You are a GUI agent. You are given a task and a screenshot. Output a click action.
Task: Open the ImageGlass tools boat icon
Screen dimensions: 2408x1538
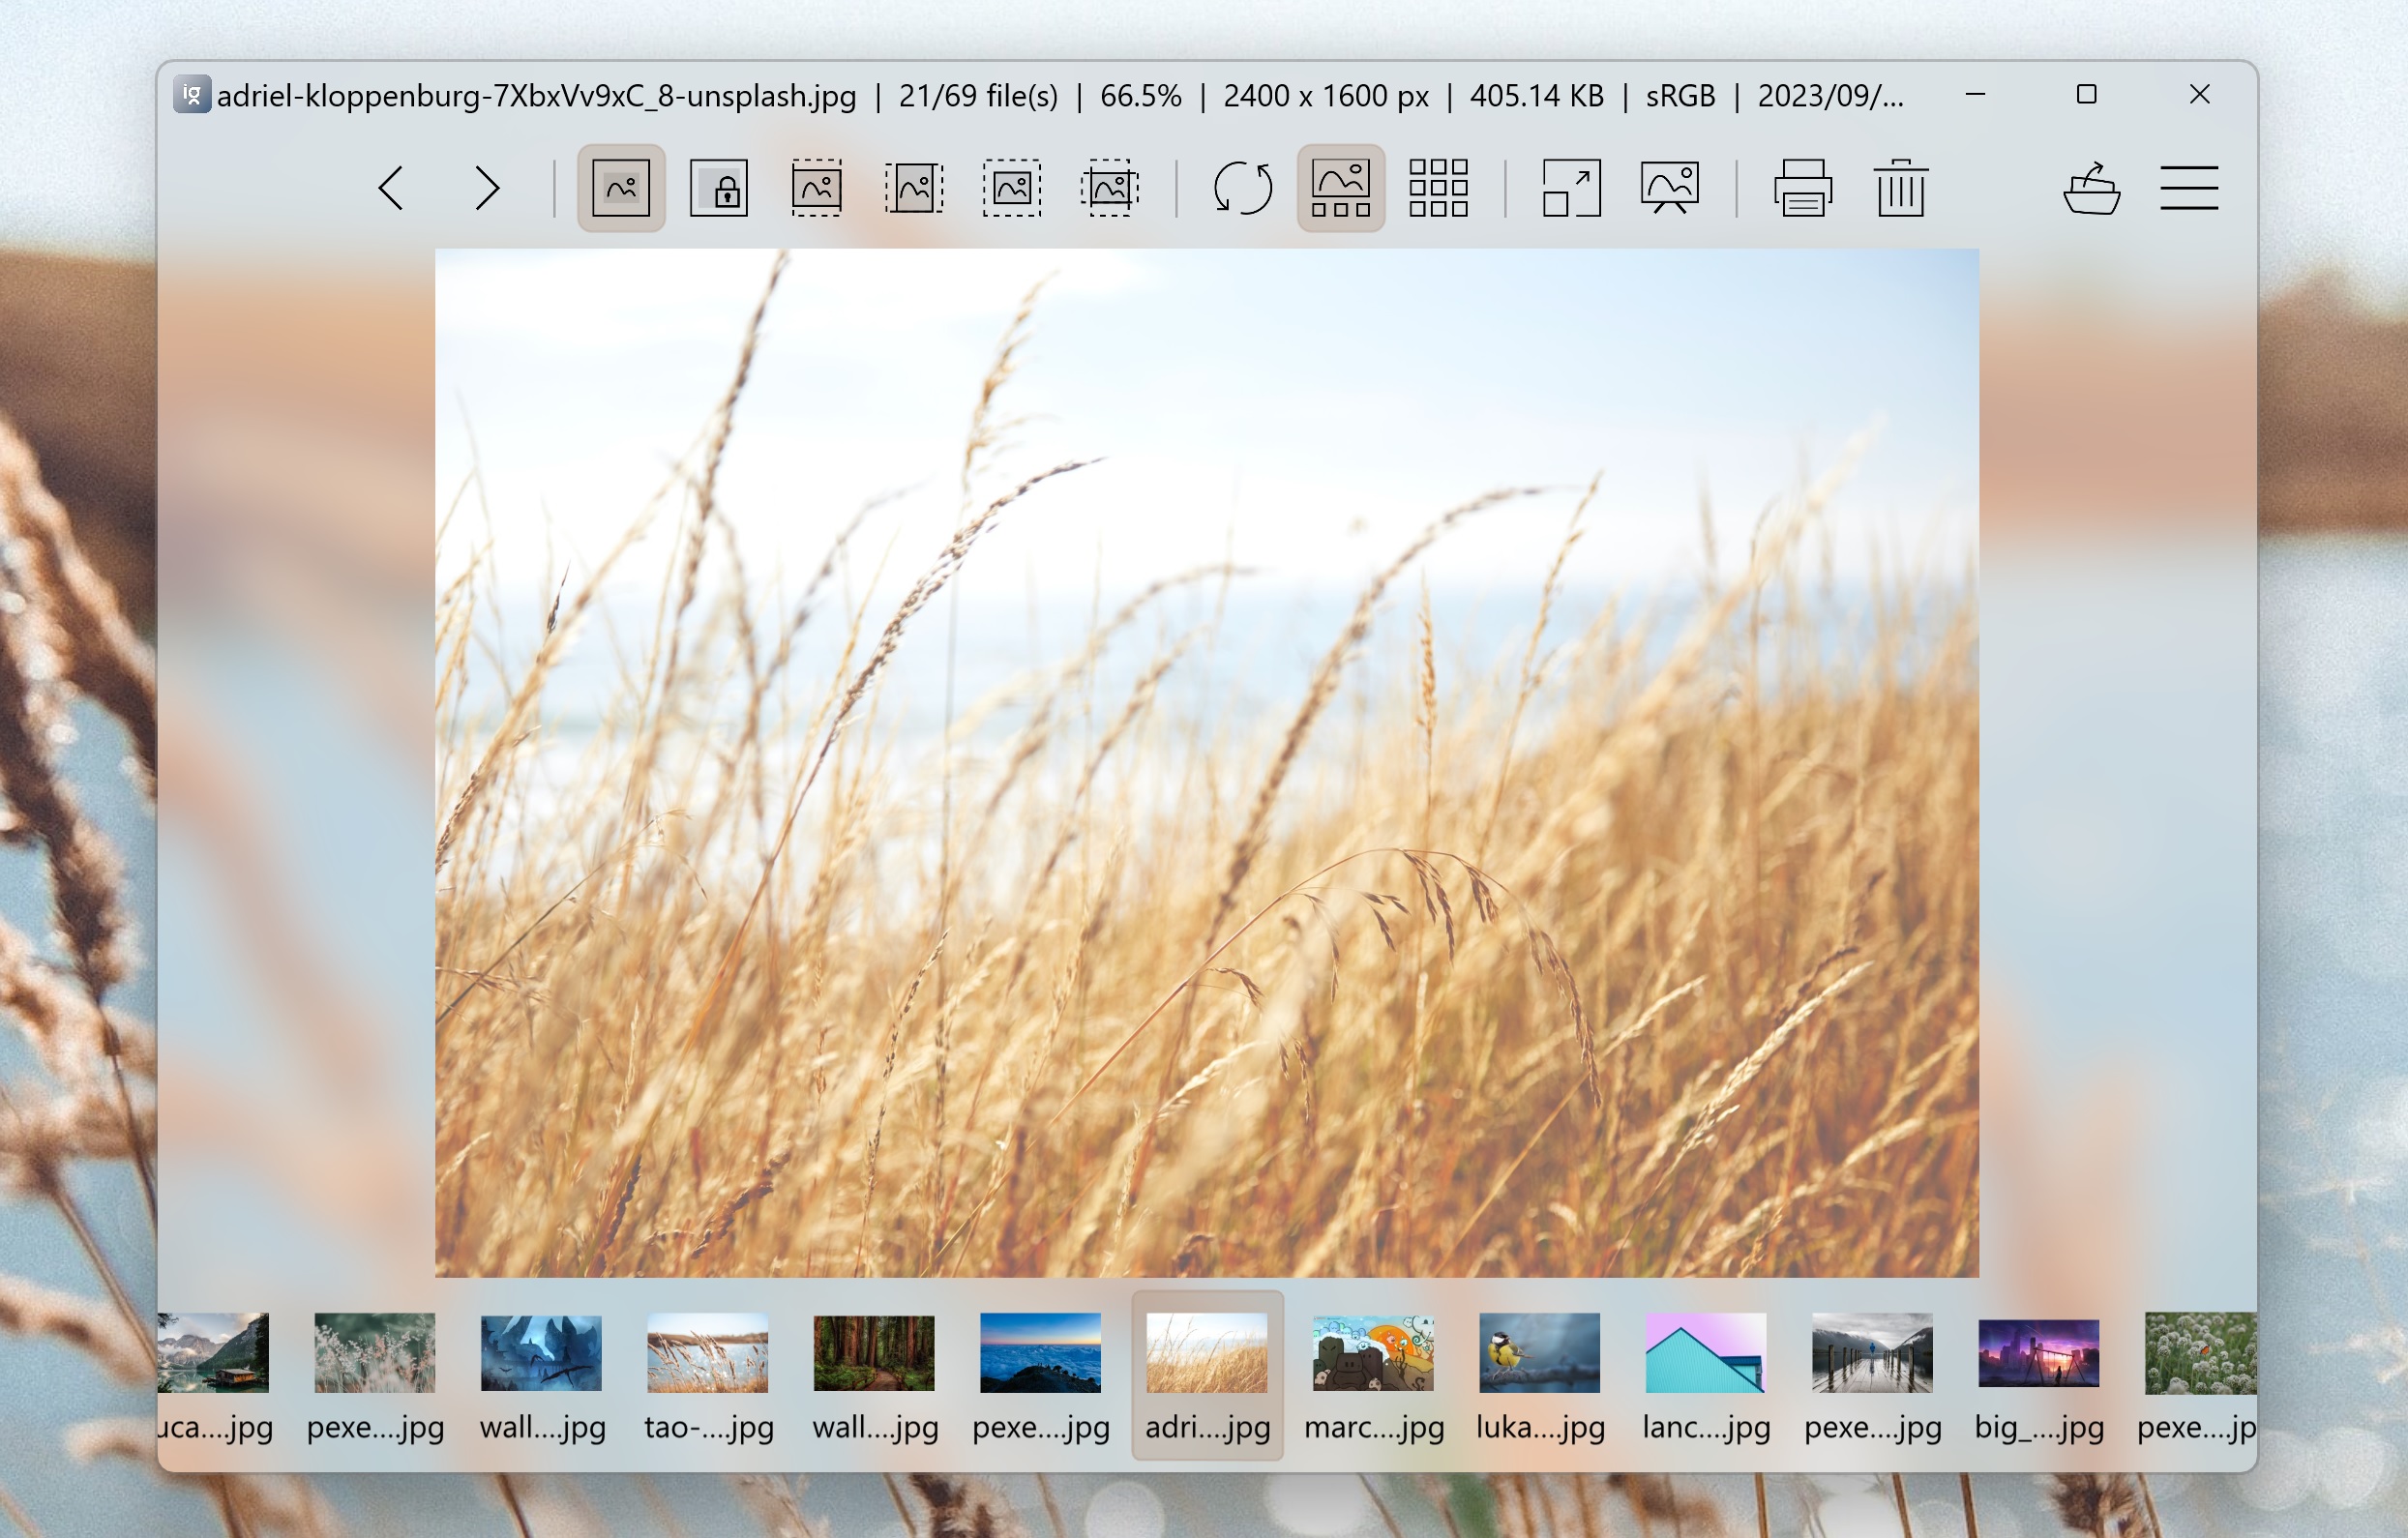coord(2091,188)
